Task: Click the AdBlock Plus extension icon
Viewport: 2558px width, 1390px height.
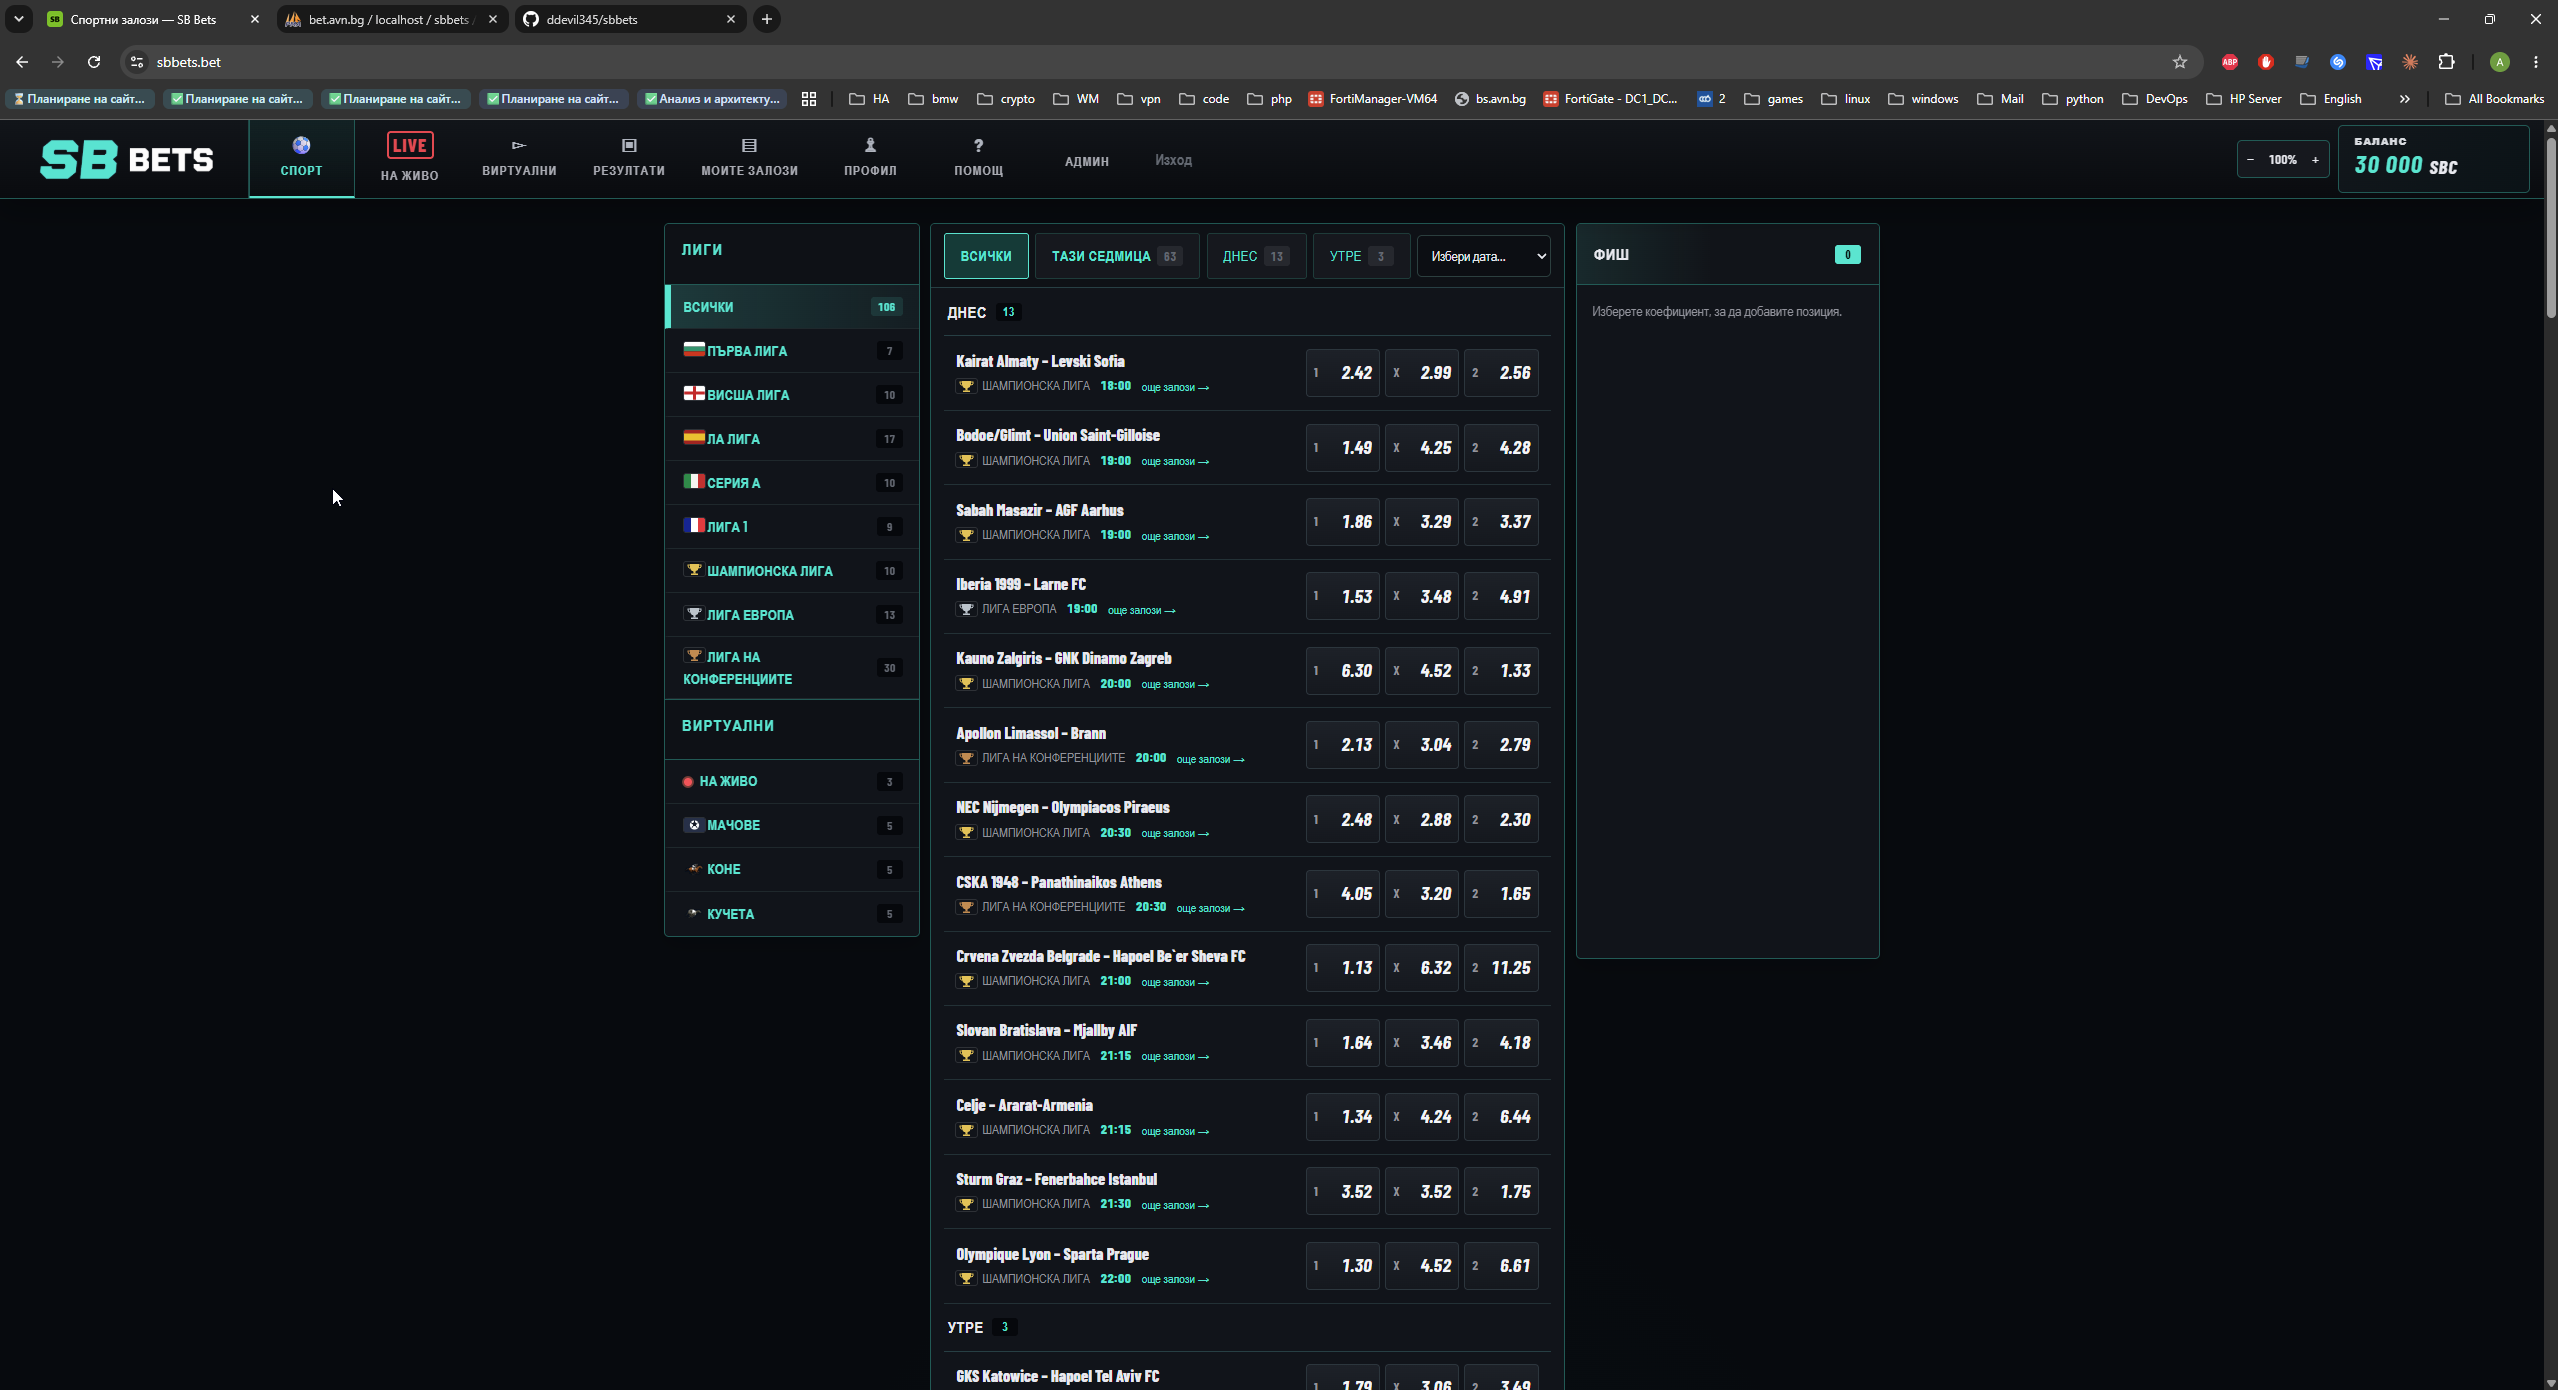Action: pyautogui.click(x=2230, y=62)
